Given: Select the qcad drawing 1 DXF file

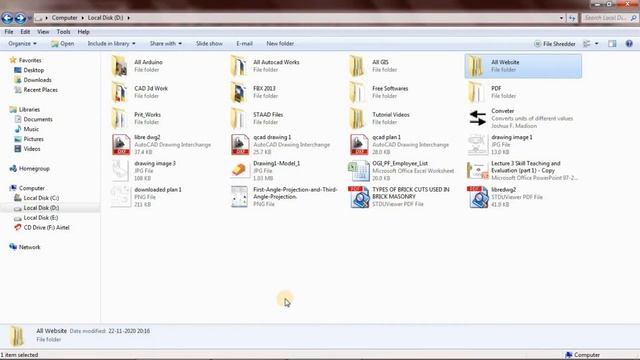Looking at the screenshot, I should pos(280,144).
